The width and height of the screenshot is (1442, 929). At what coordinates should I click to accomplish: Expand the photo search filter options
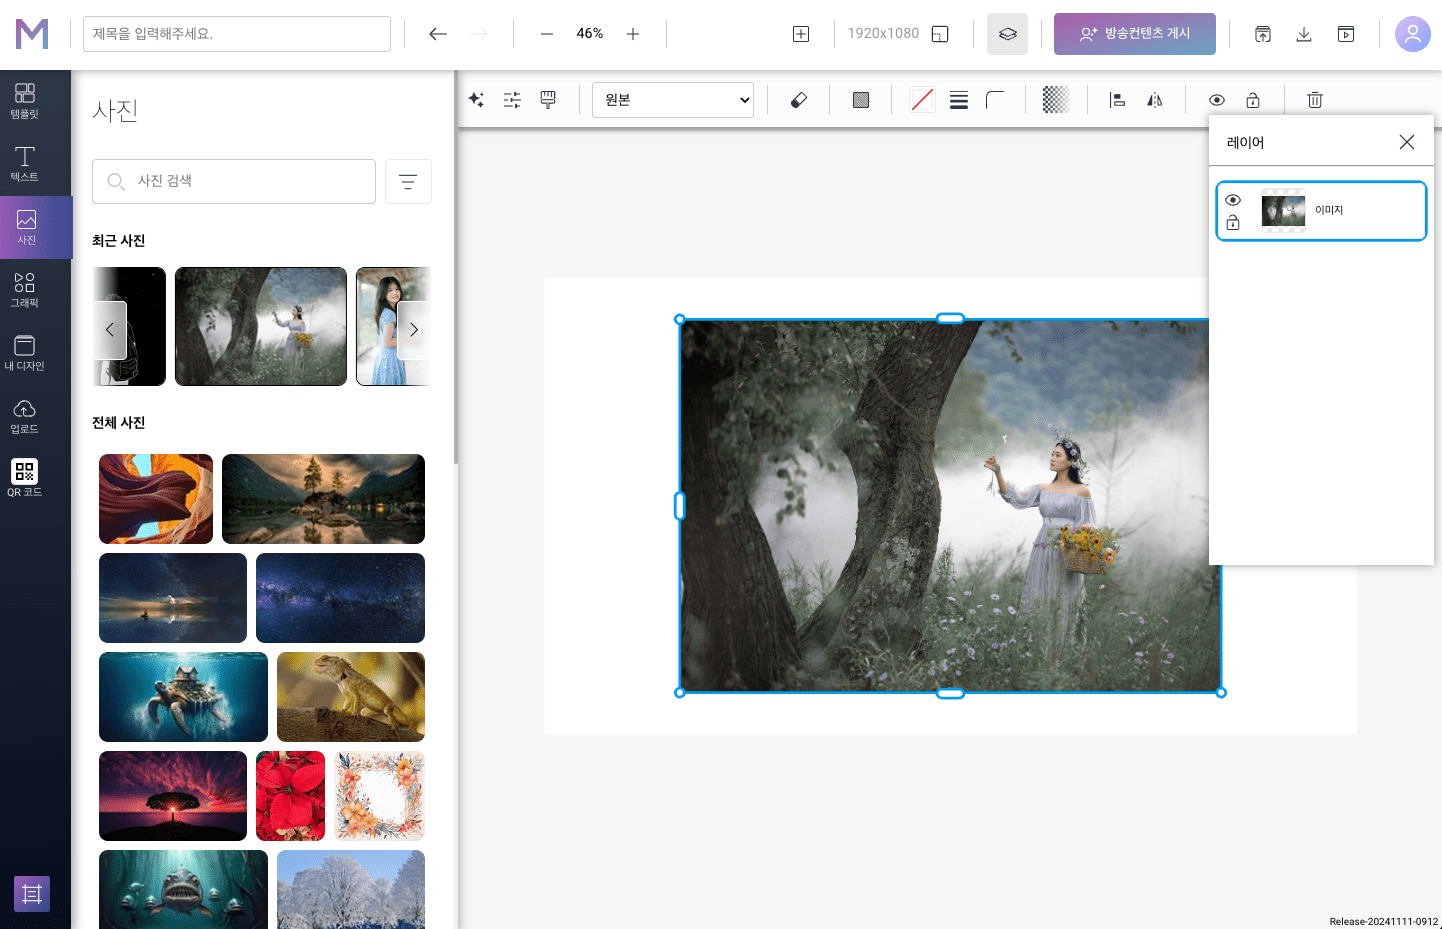[408, 181]
